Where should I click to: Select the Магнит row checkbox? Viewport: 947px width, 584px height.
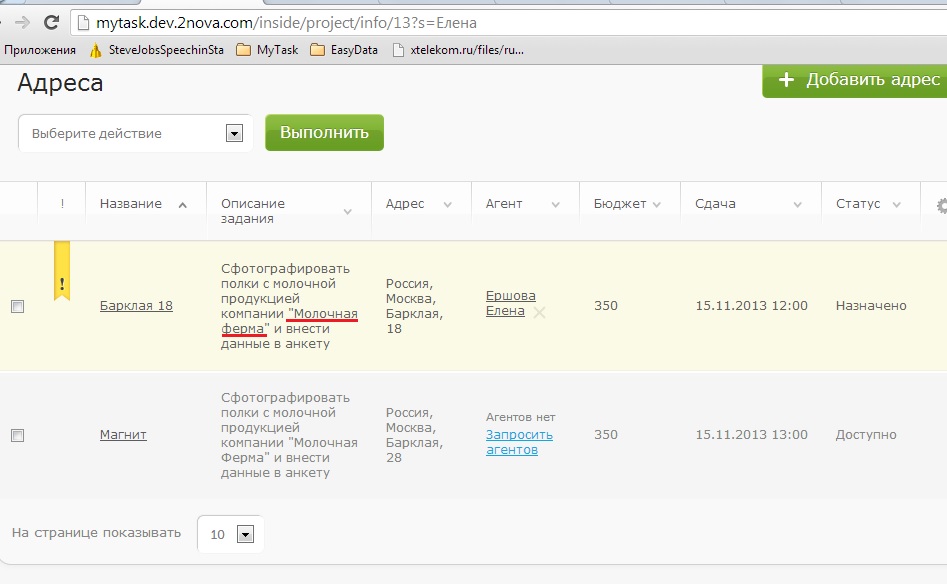[17, 436]
